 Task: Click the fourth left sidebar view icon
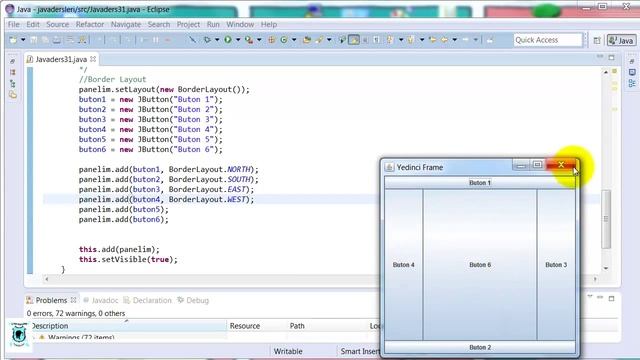click(x=13, y=95)
